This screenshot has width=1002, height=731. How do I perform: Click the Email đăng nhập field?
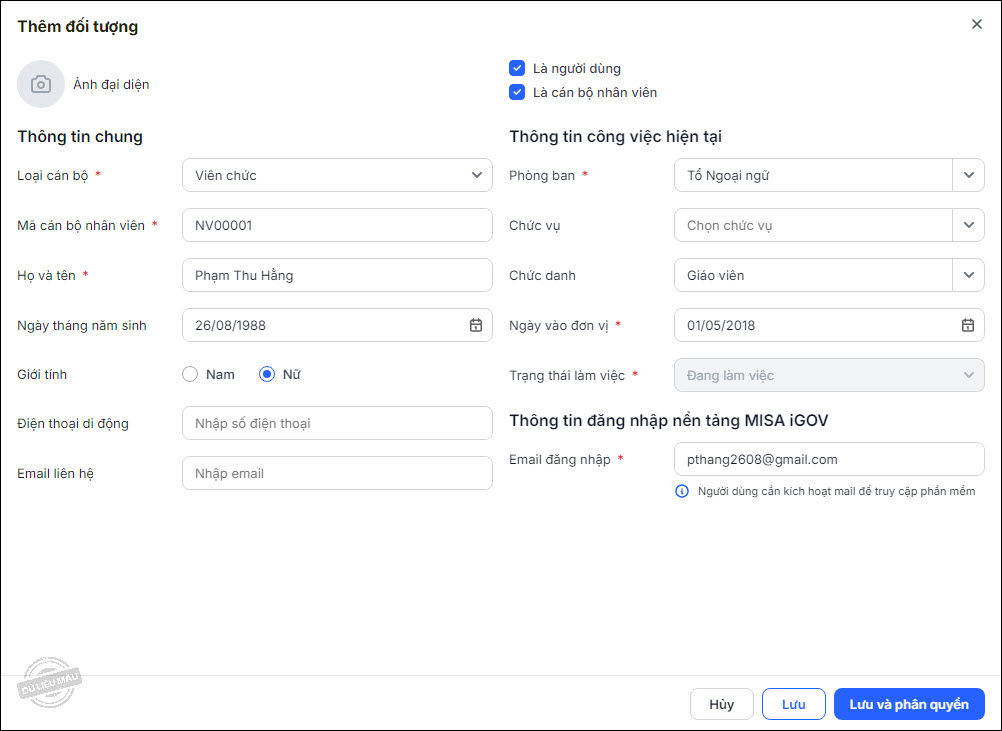tap(829, 459)
